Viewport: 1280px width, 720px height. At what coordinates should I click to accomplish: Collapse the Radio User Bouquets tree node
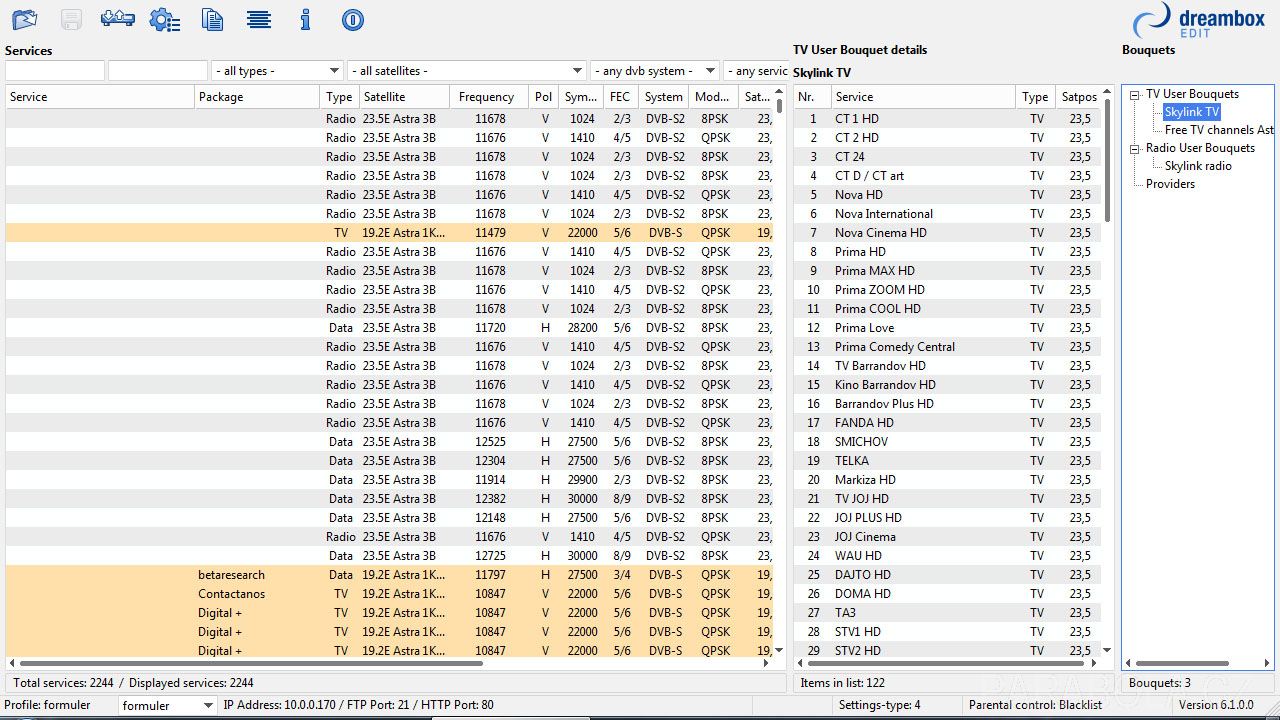point(1136,149)
